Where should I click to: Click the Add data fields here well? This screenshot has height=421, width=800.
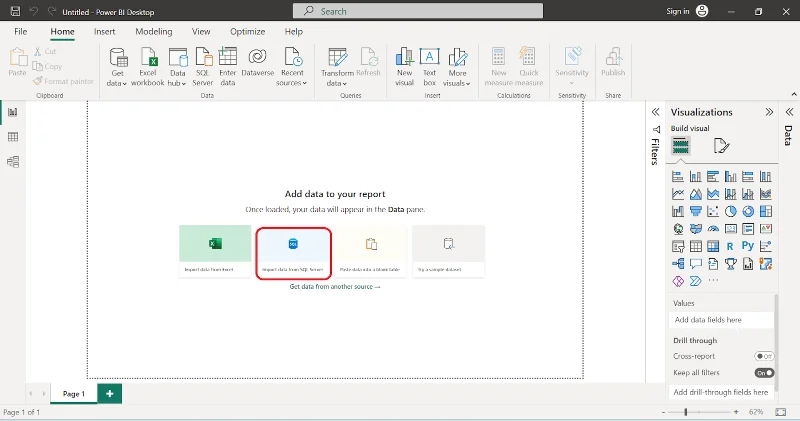pos(721,320)
